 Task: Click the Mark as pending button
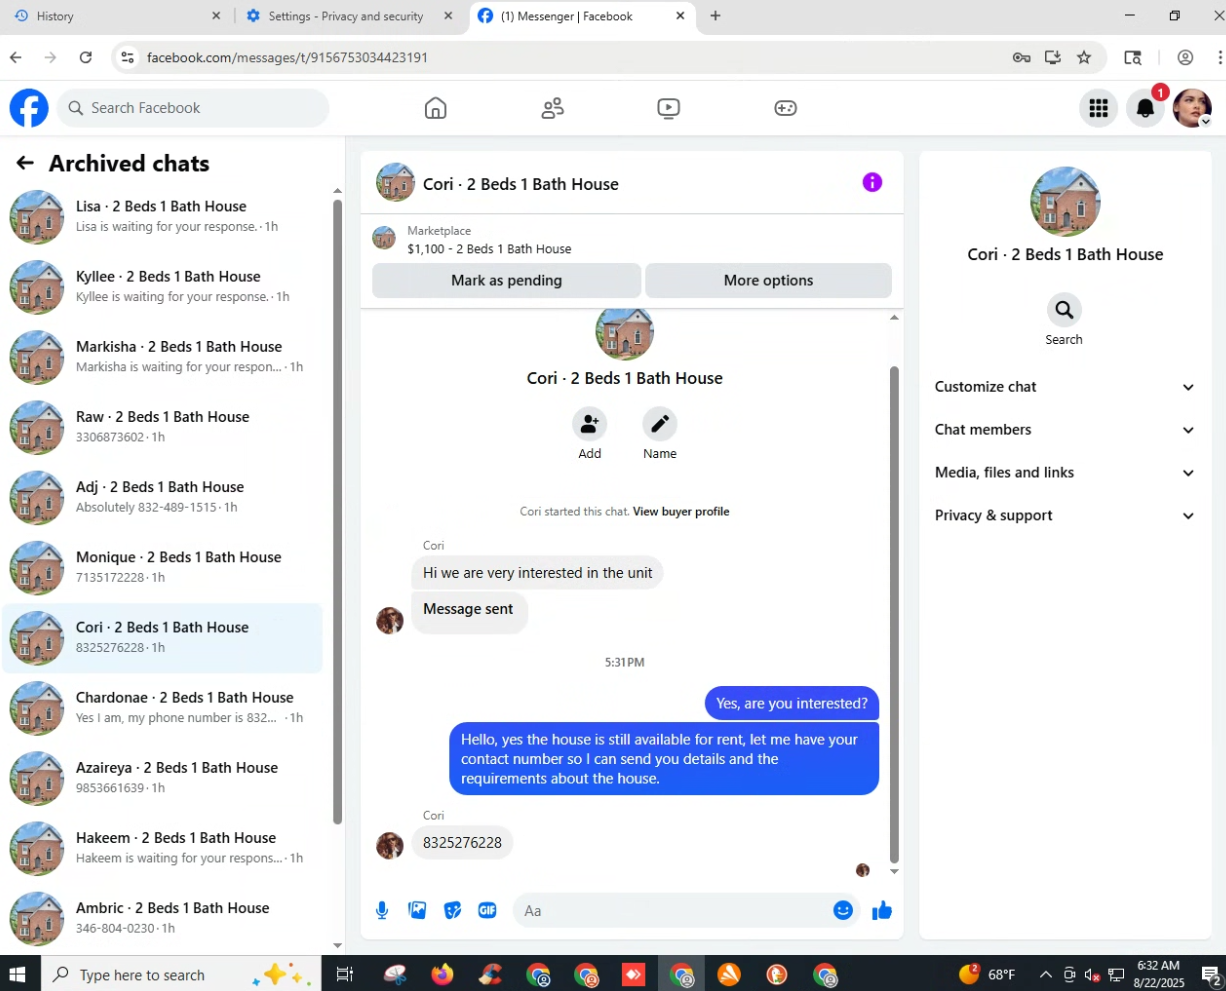pos(506,280)
